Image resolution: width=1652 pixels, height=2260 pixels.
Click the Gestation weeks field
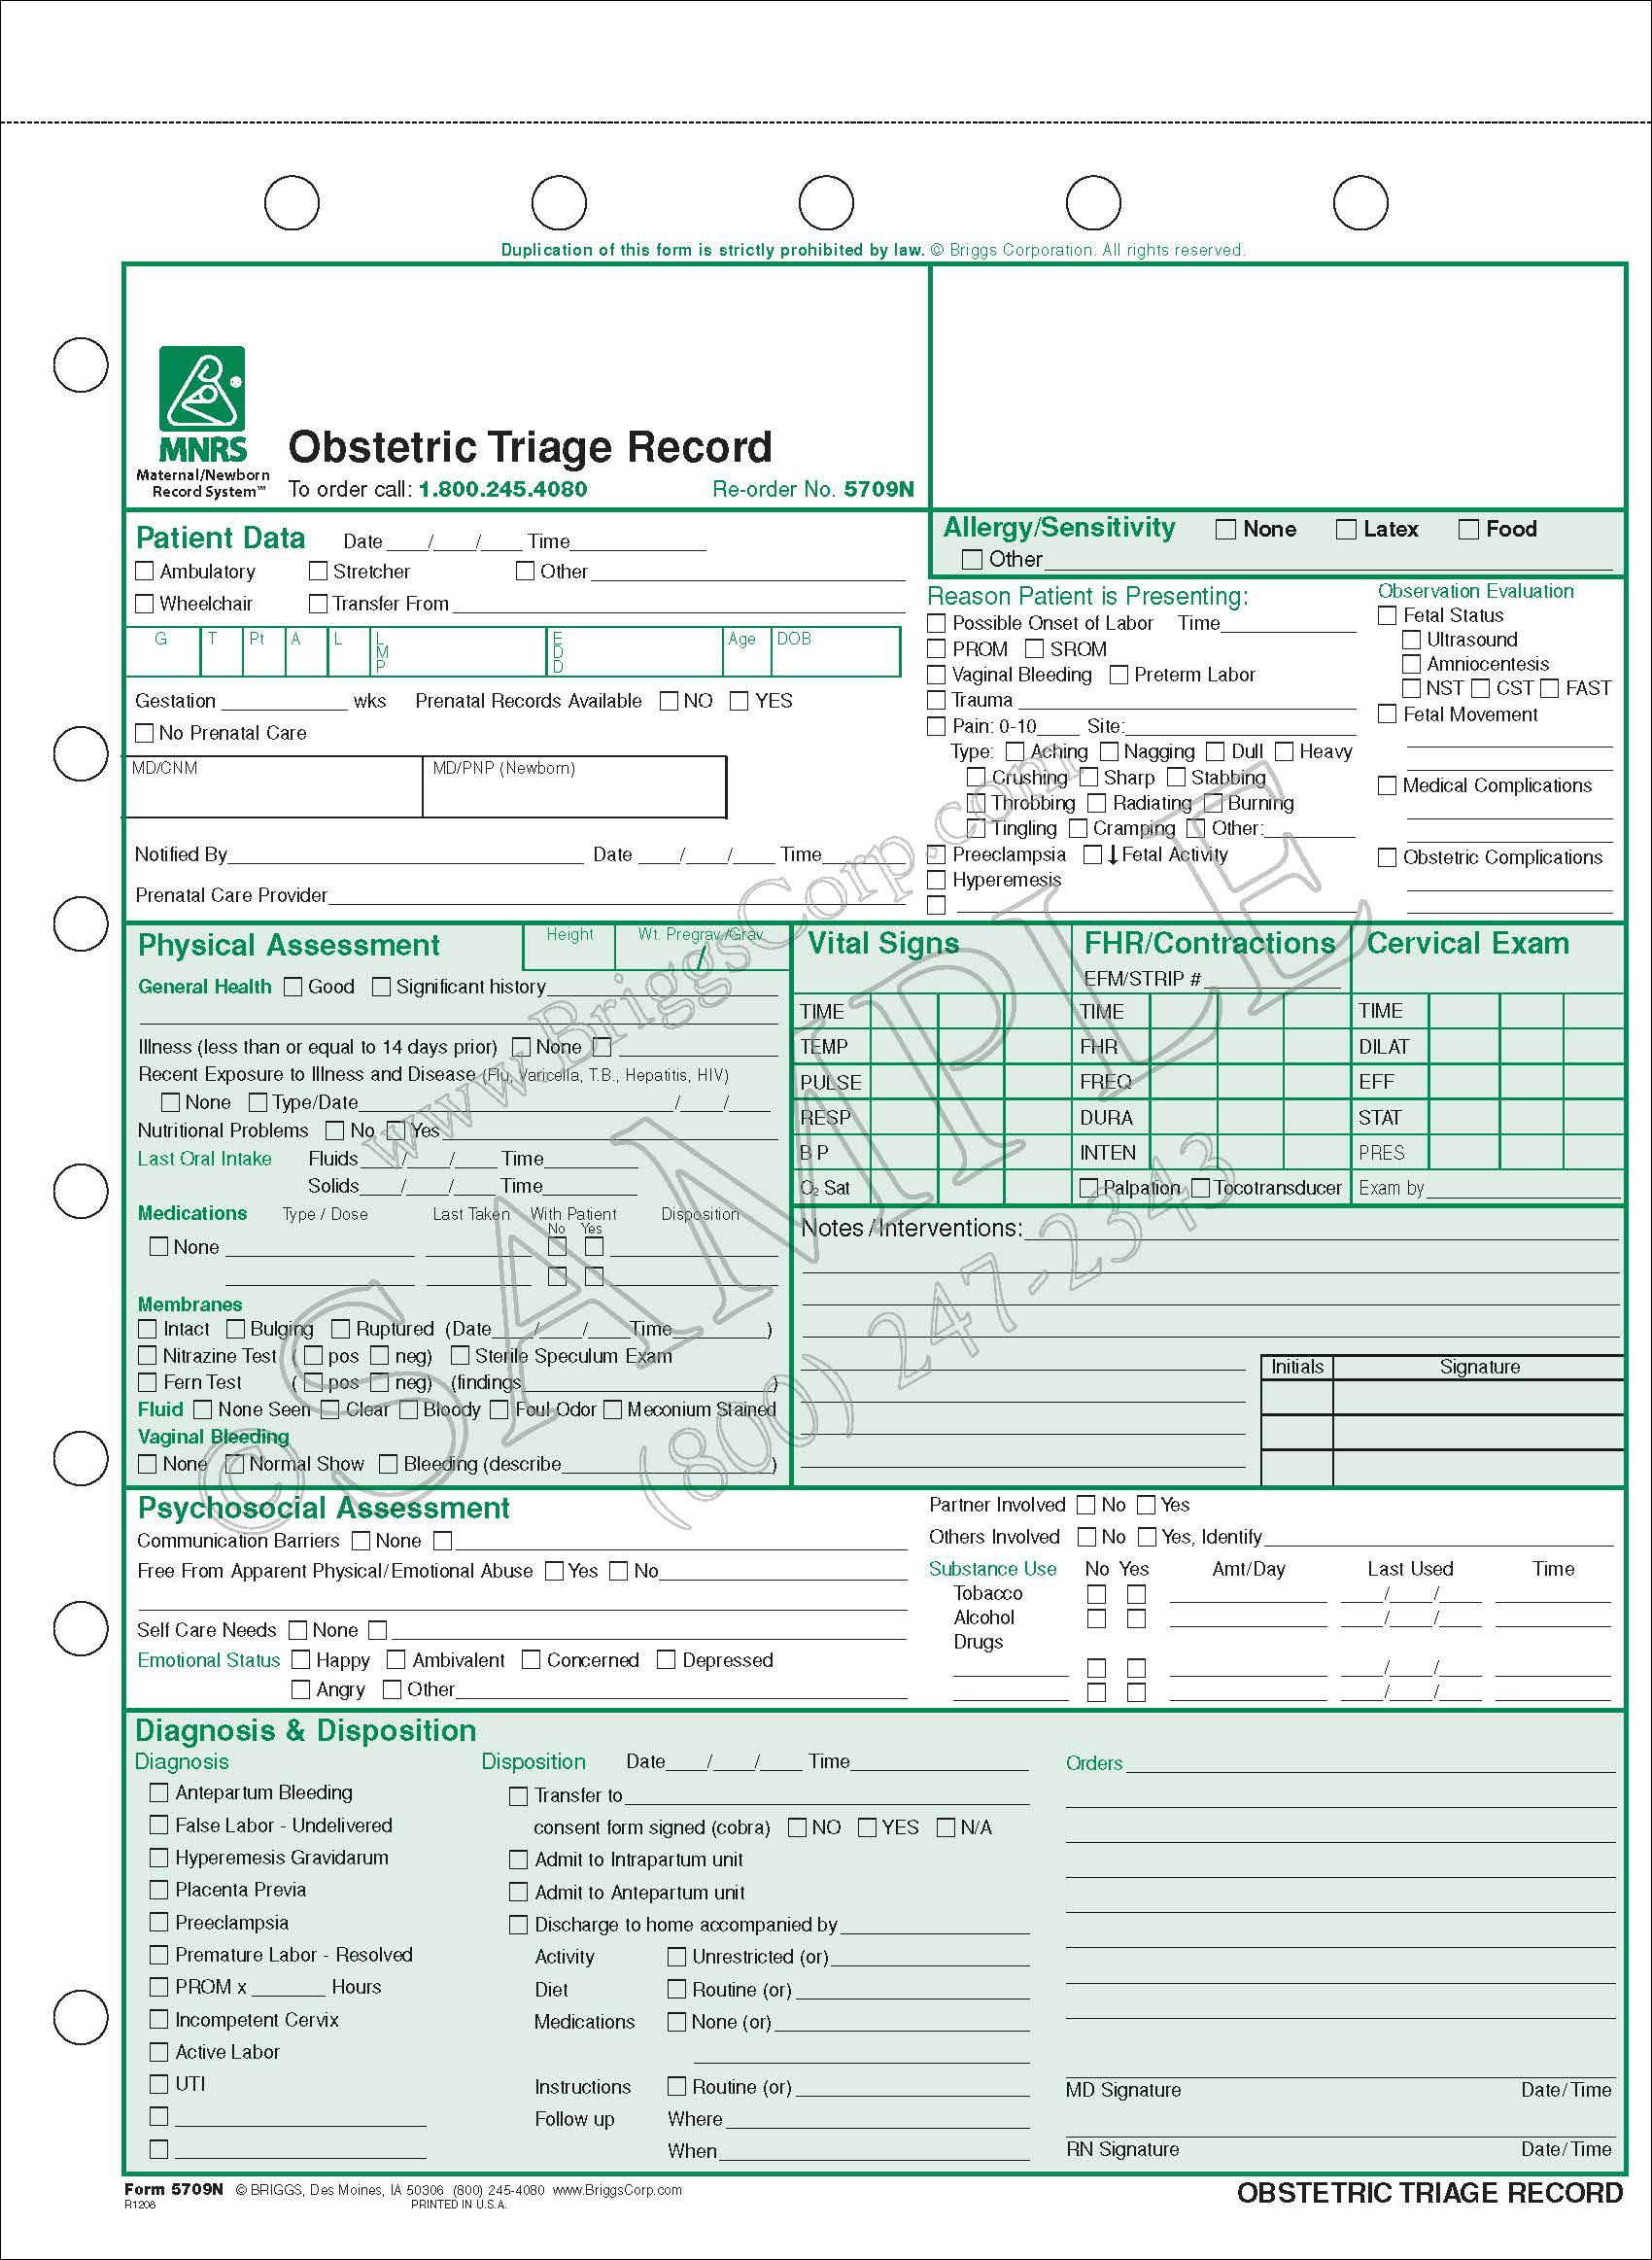point(283,700)
